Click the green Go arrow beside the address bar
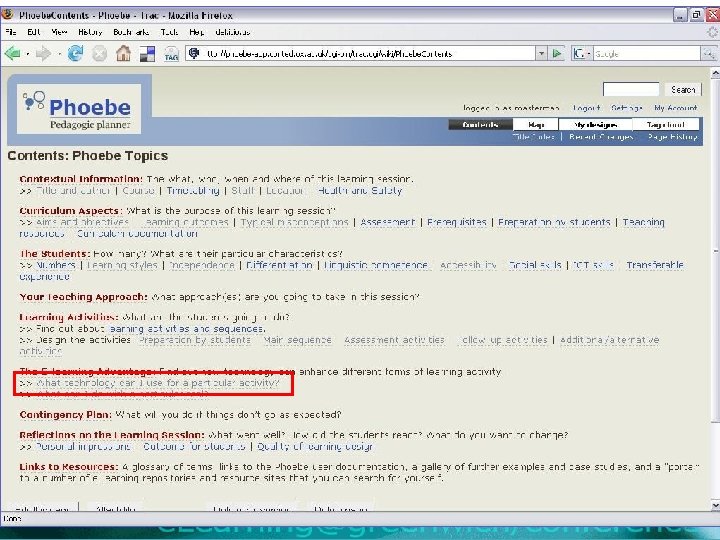This screenshot has width=720, height=540. [557, 53]
